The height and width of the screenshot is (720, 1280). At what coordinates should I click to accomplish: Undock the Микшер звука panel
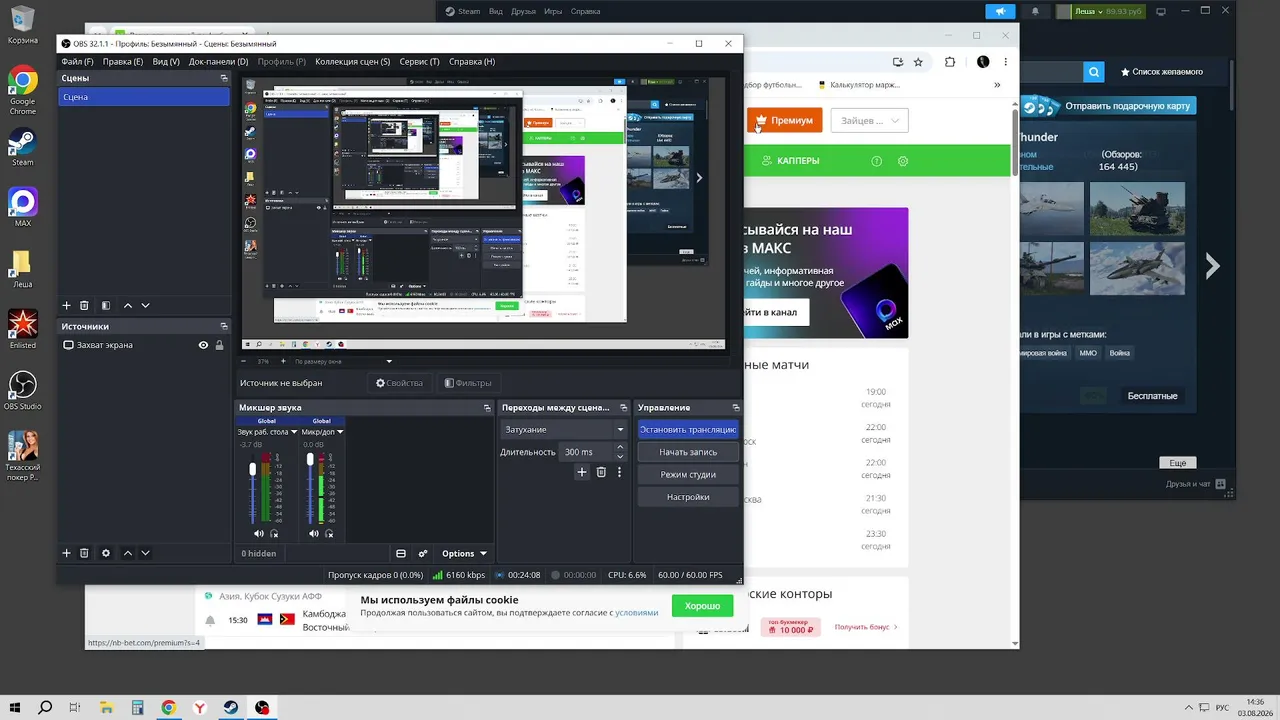click(487, 407)
